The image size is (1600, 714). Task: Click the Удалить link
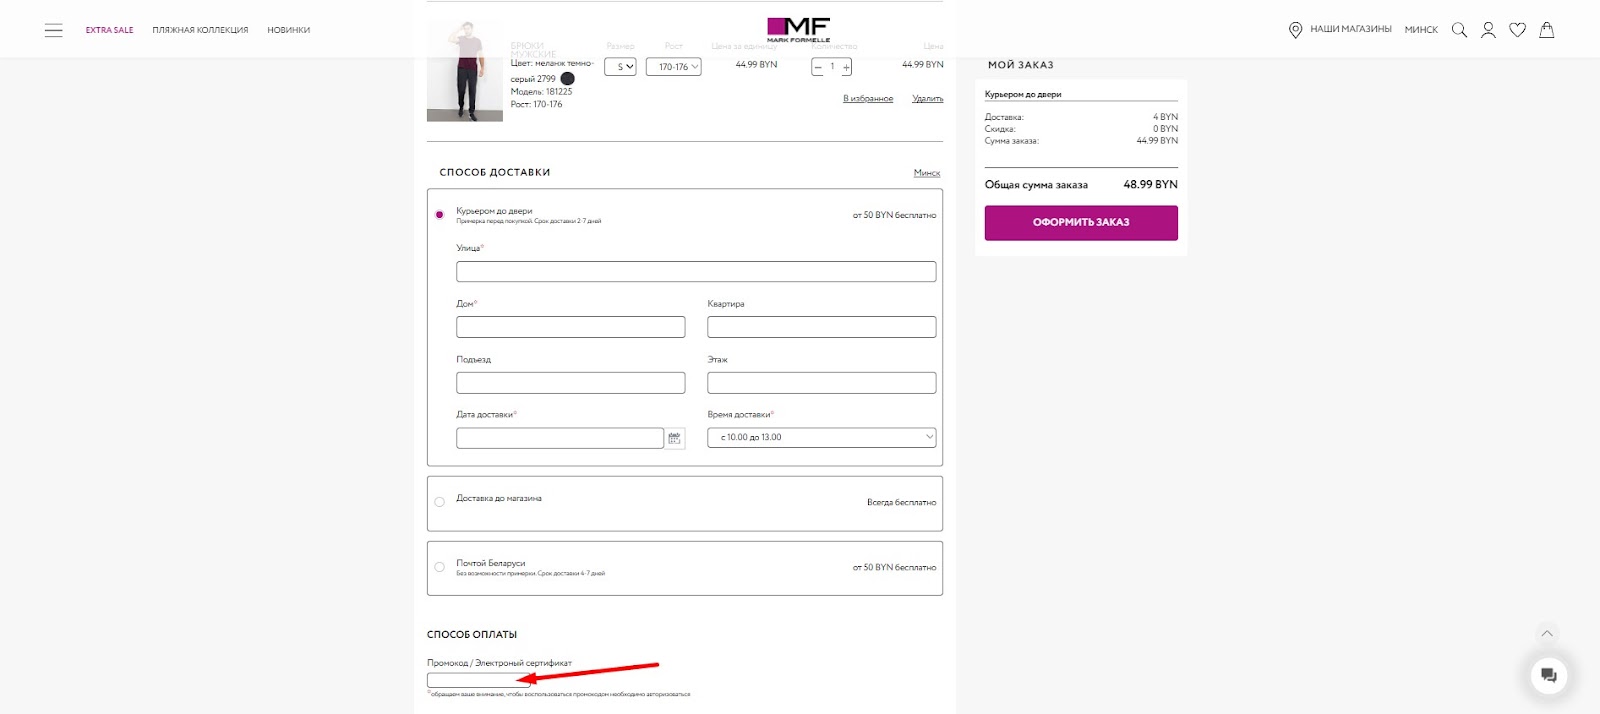928,98
